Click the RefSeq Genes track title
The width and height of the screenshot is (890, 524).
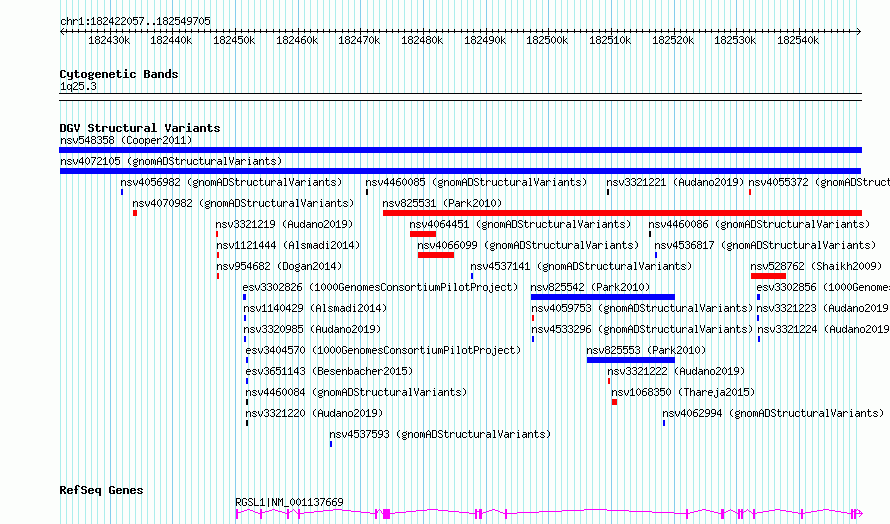tap(101, 491)
